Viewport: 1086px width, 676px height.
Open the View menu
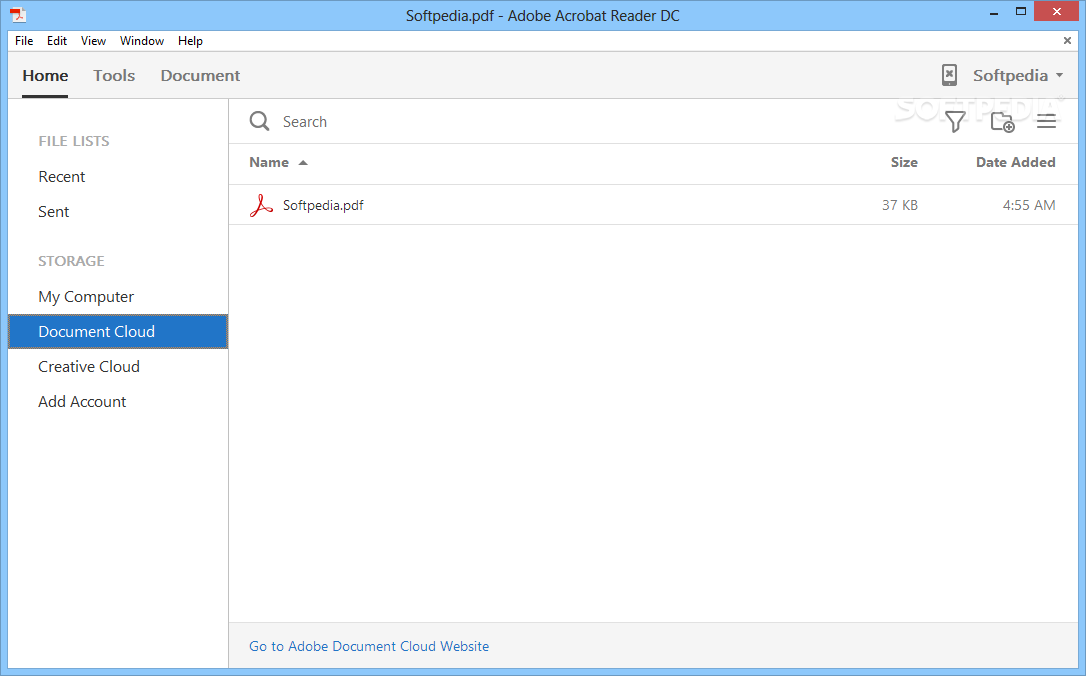[93, 41]
